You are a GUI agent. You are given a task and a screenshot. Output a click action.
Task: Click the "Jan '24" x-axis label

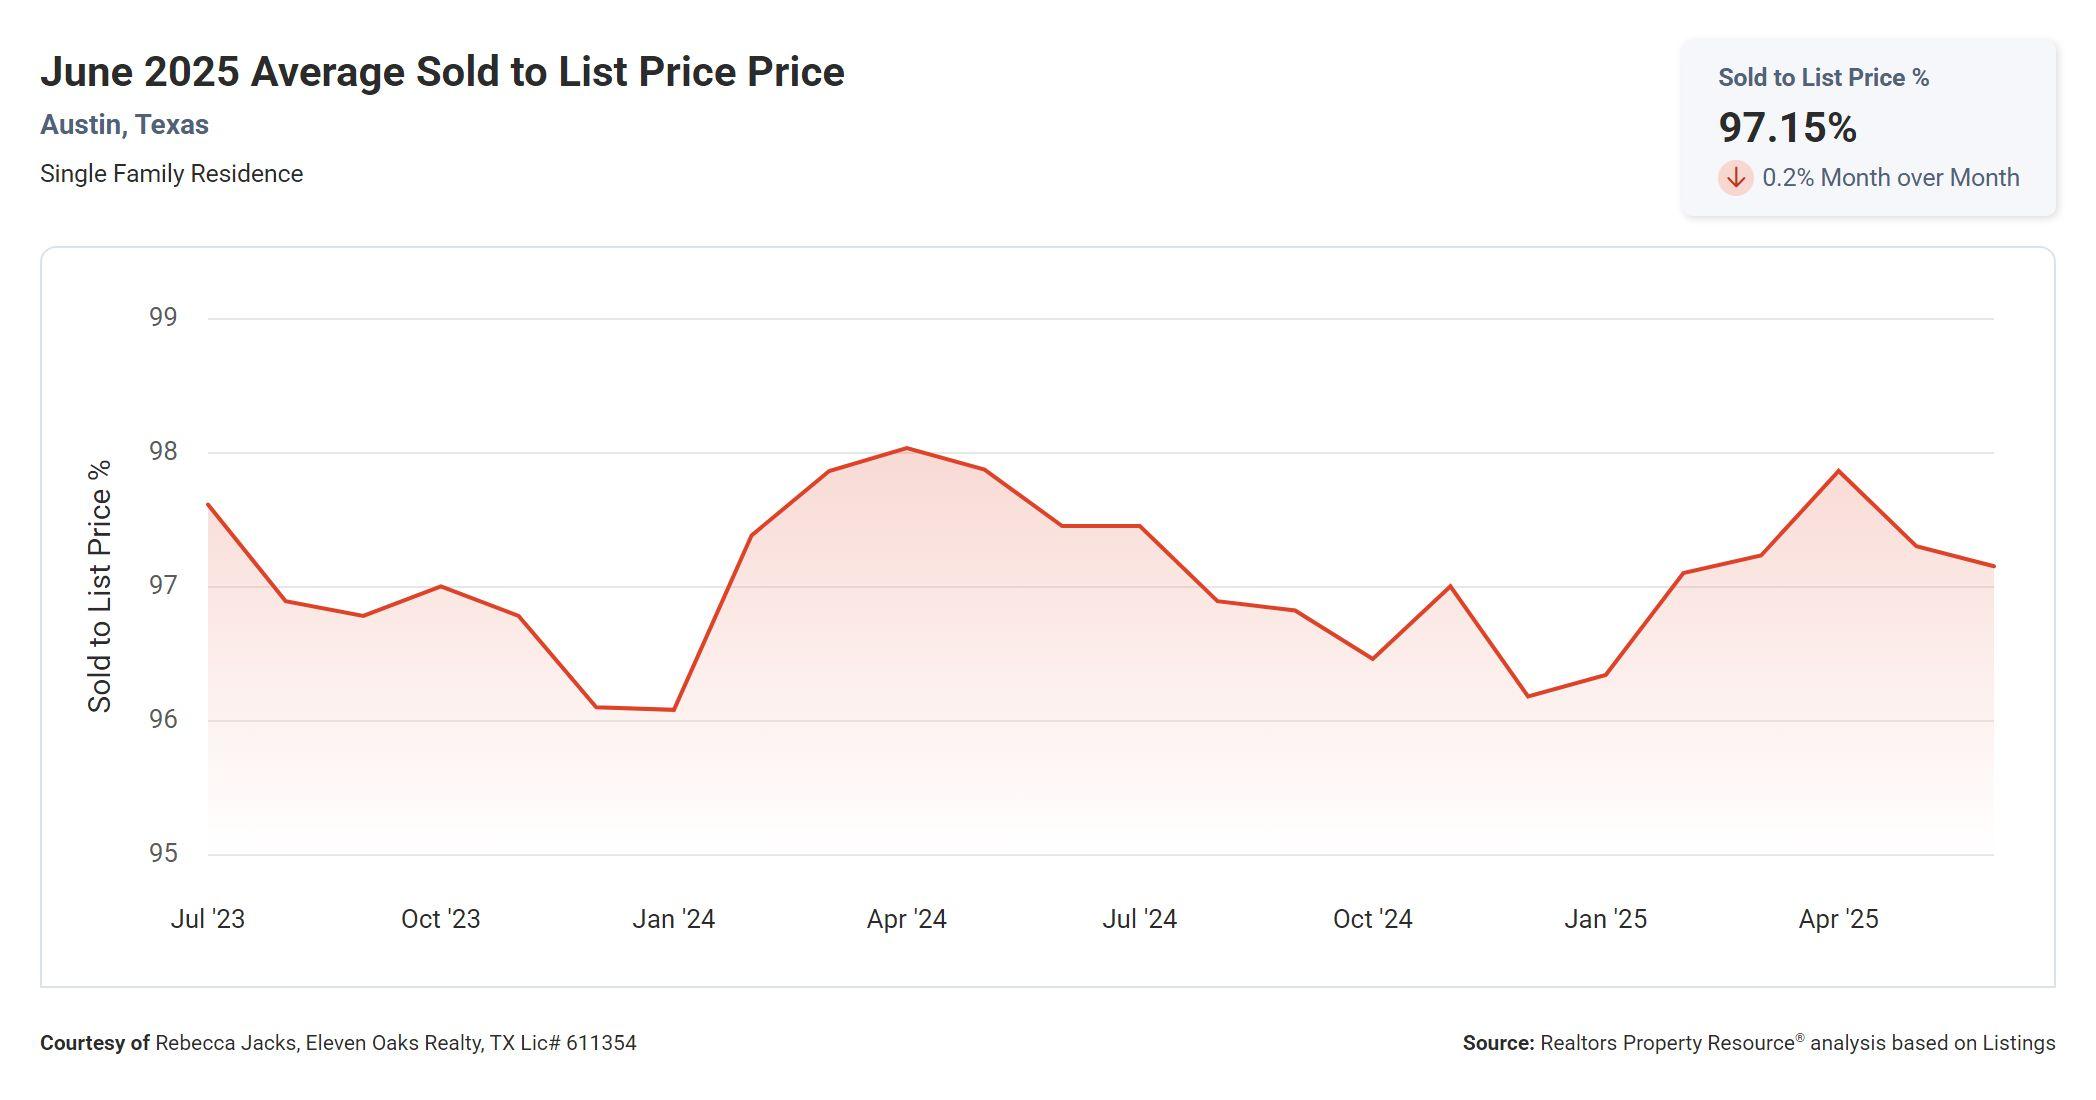673,919
